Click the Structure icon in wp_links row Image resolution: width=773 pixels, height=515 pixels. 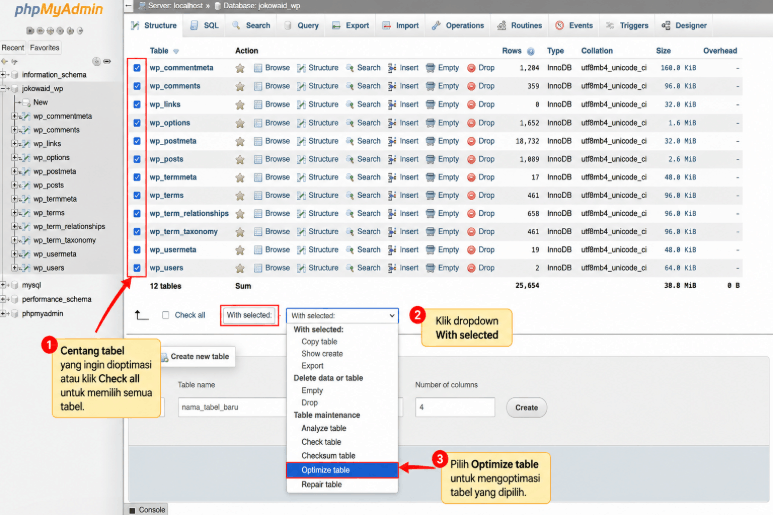pyautogui.click(x=301, y=104)
